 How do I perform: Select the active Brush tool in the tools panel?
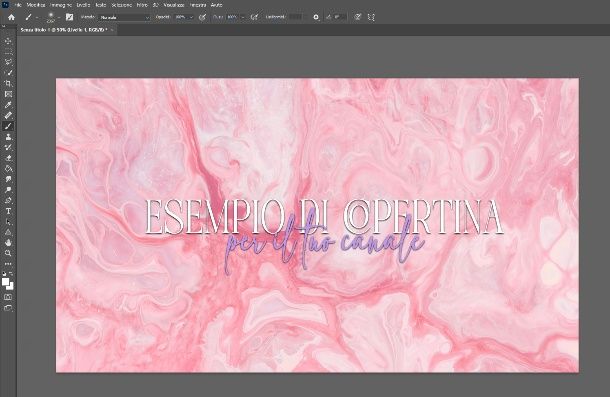coord(8,126)
